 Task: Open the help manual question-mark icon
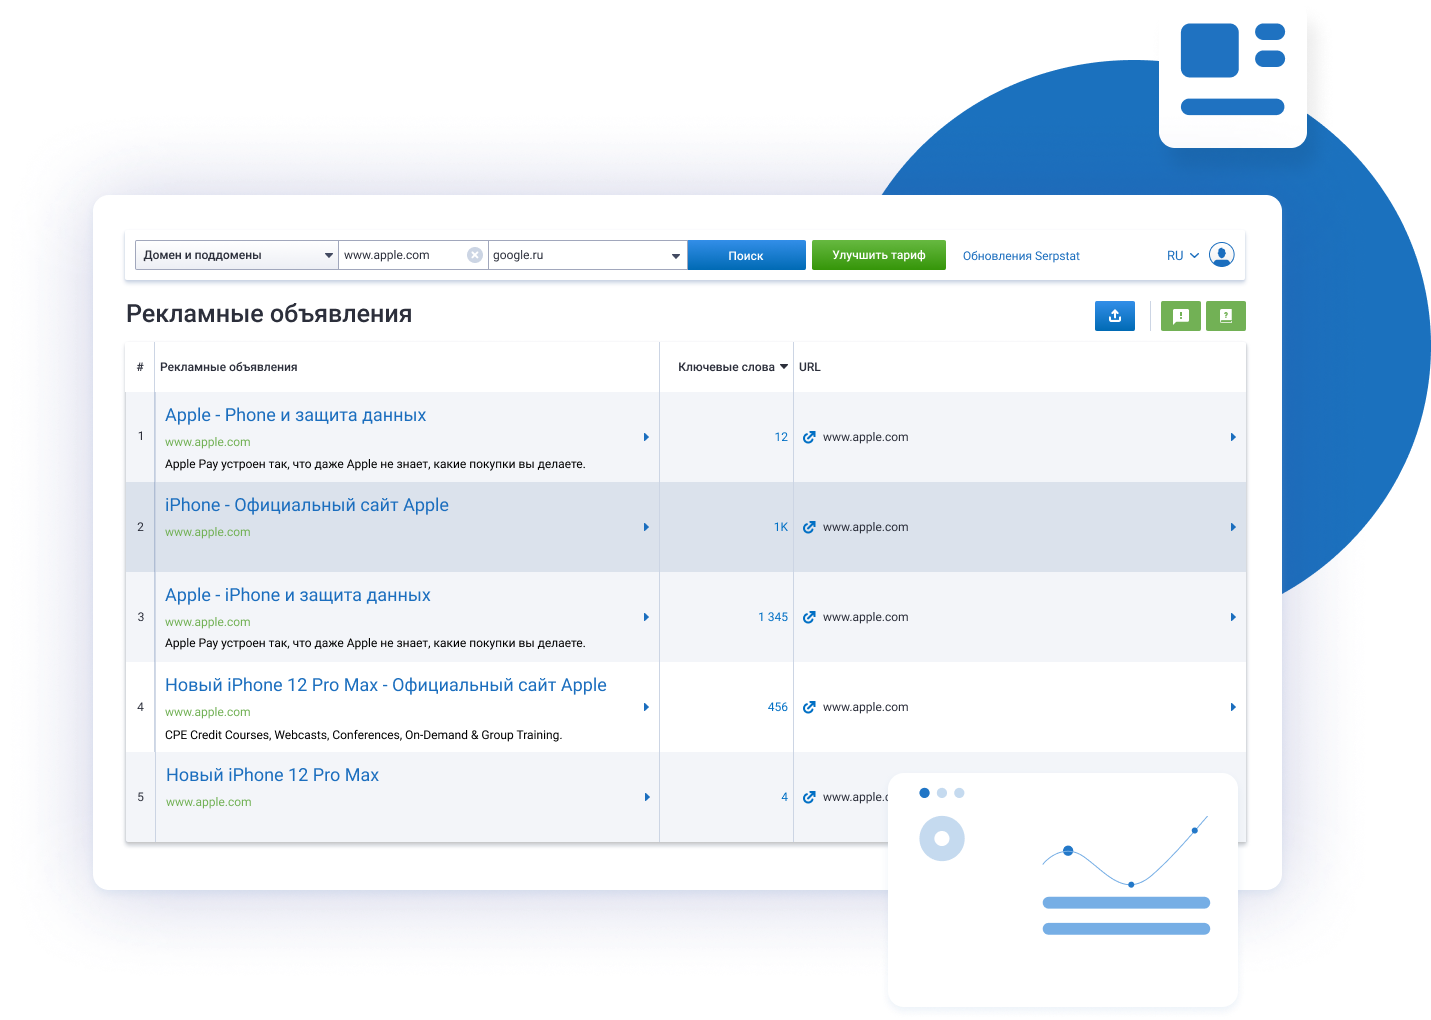click(x=1226, y=315)
